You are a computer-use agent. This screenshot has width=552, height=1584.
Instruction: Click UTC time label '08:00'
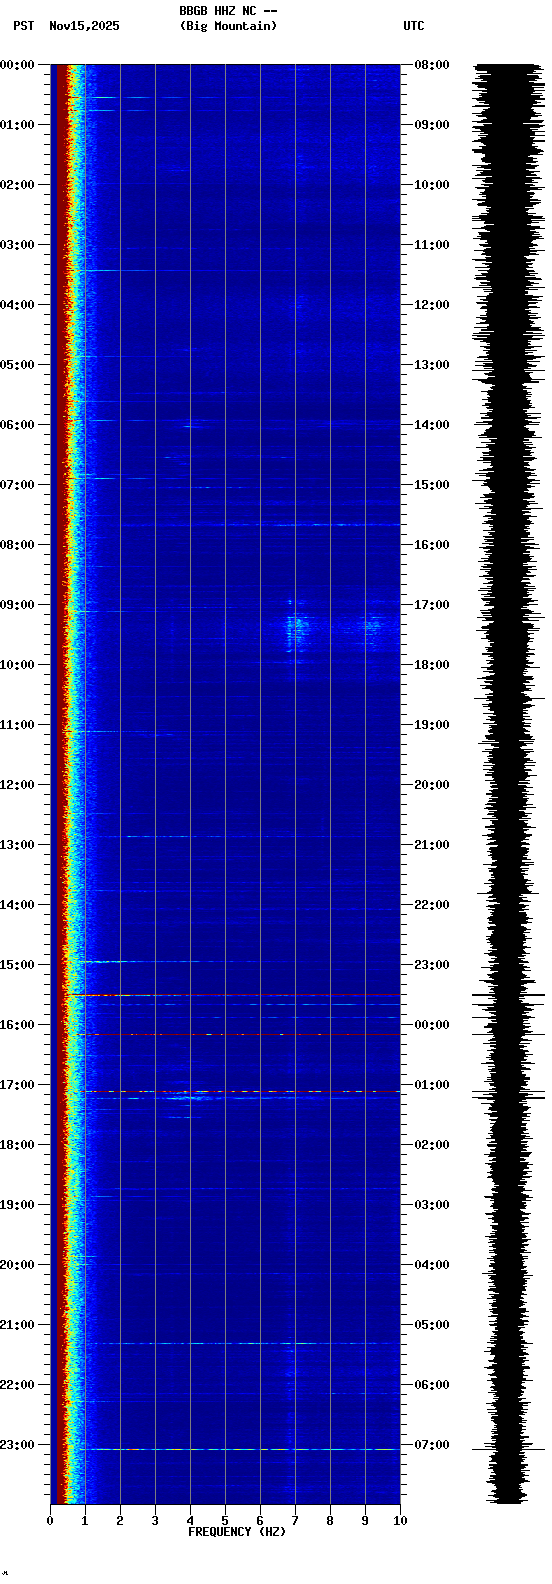tap(432, 65)
